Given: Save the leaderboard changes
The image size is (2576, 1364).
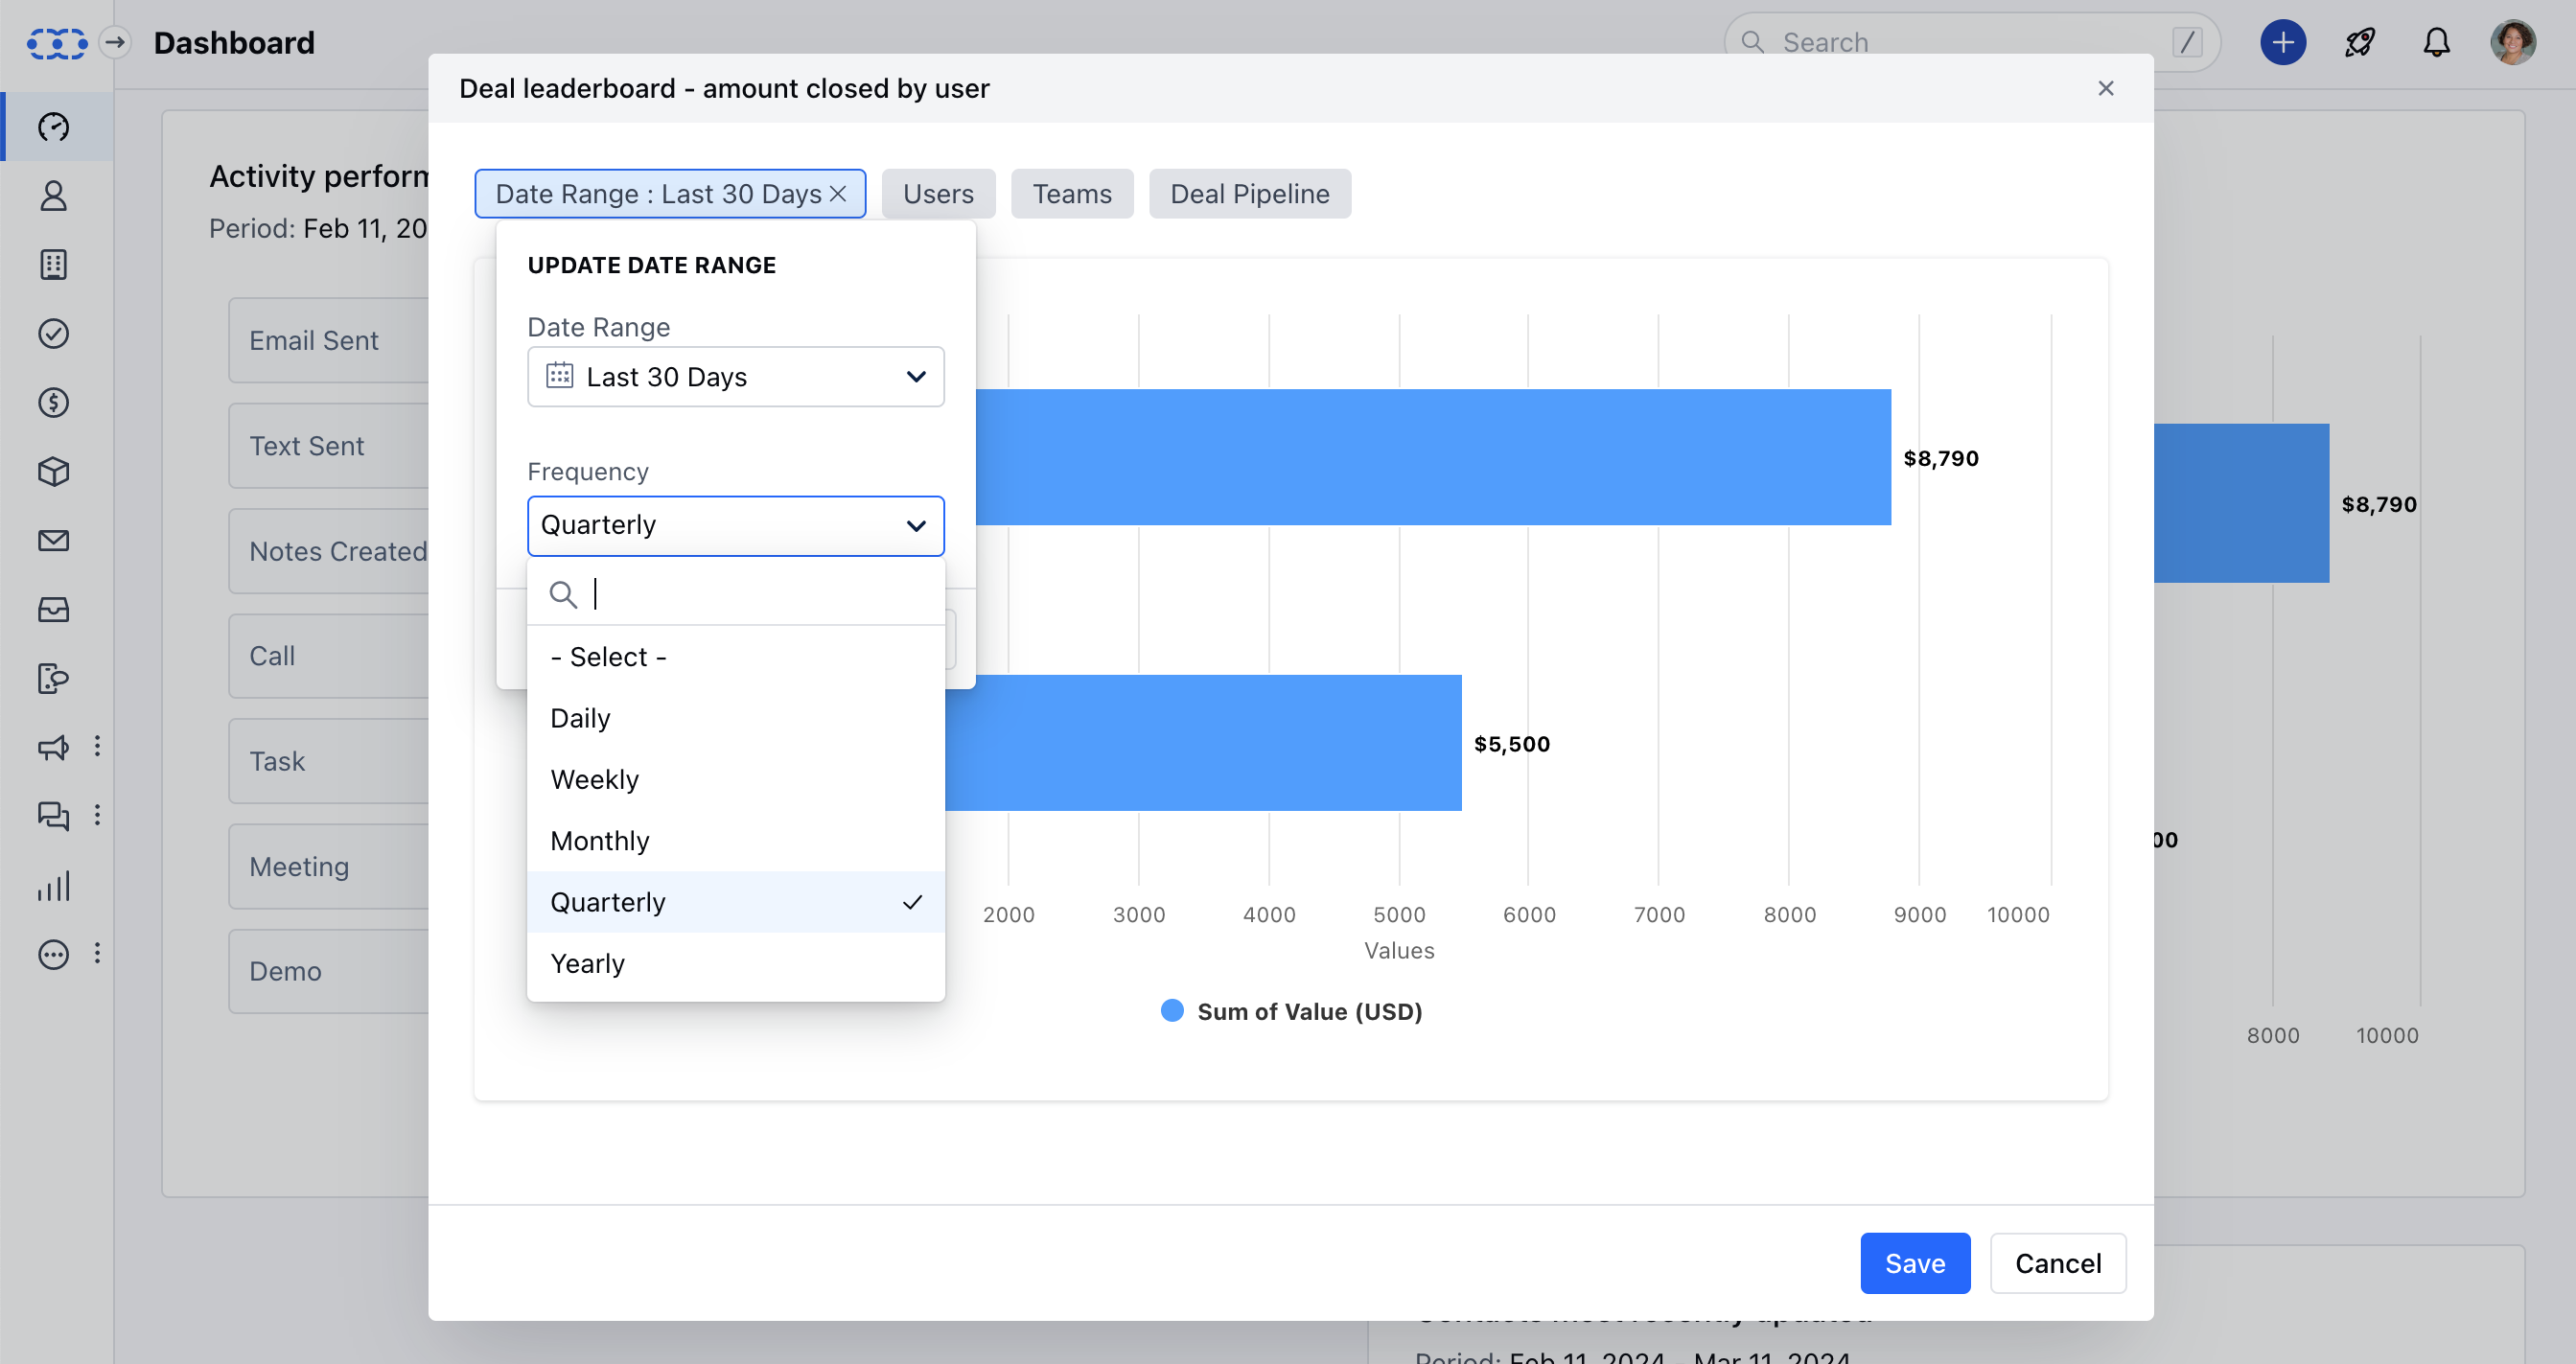Looking at the screenshot, I should coord(1915,1263).
